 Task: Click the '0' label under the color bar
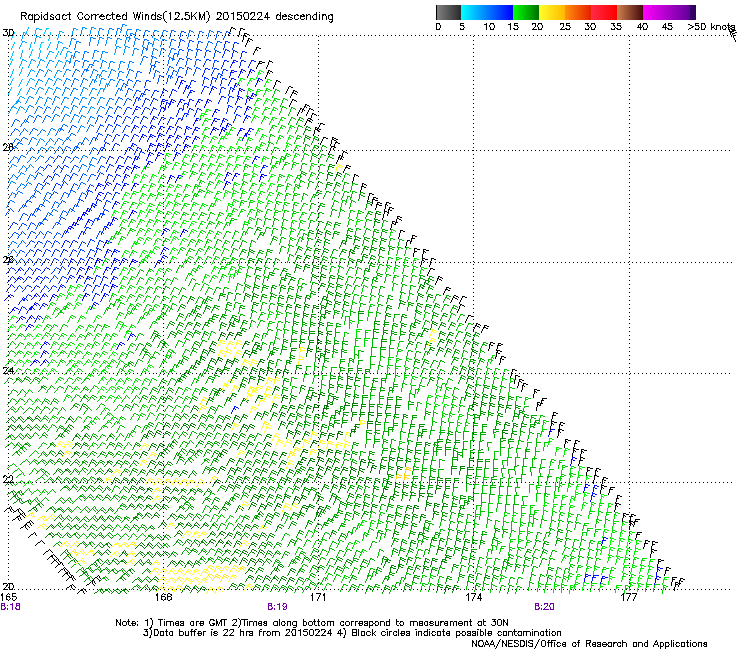438,27
